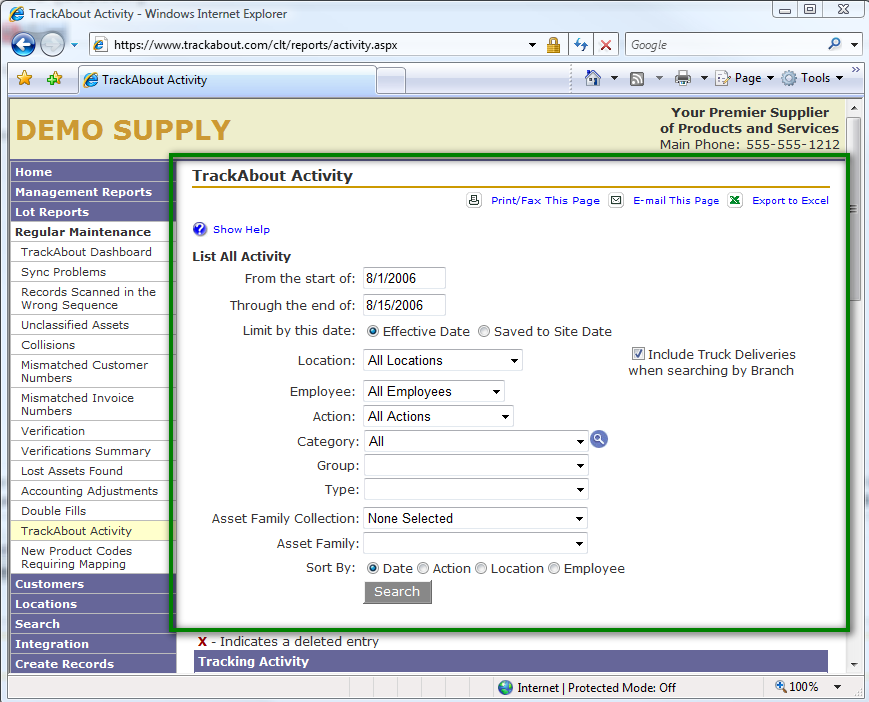
Task: Click the Internet zone globe icon
Action: pyautogui.click(x=505, y=688)
